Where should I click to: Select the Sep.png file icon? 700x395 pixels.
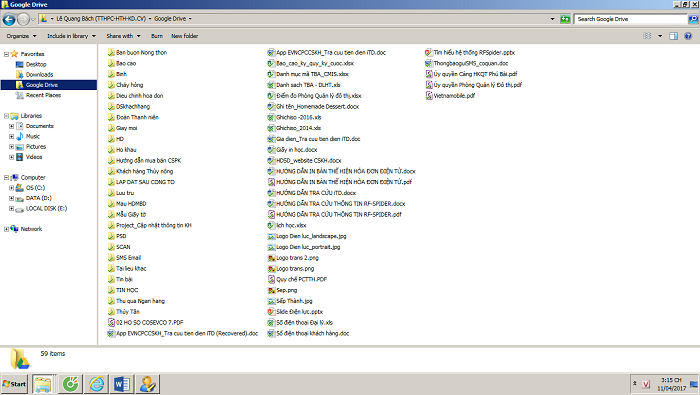pyautogui.click(x=271, y=290)
